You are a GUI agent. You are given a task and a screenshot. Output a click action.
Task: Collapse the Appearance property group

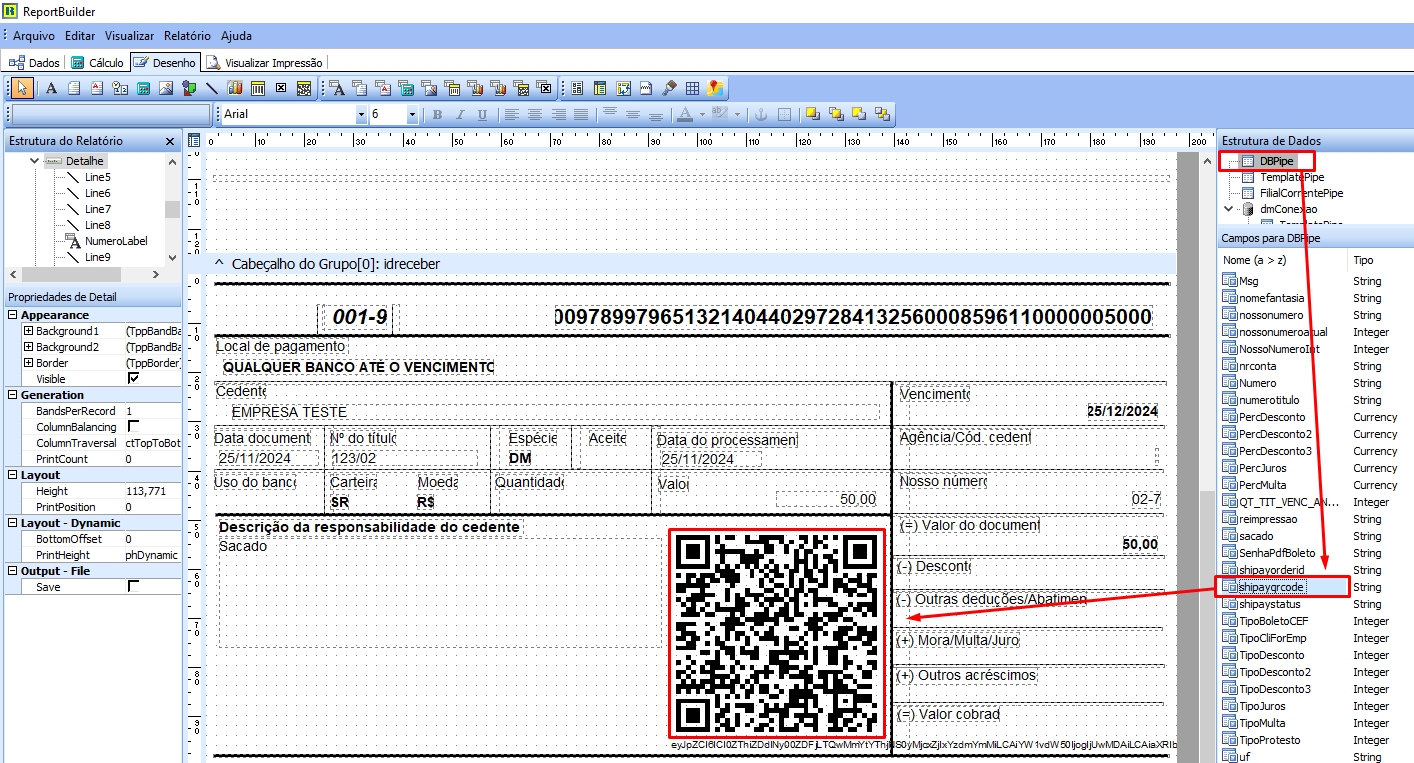[13, 315]
